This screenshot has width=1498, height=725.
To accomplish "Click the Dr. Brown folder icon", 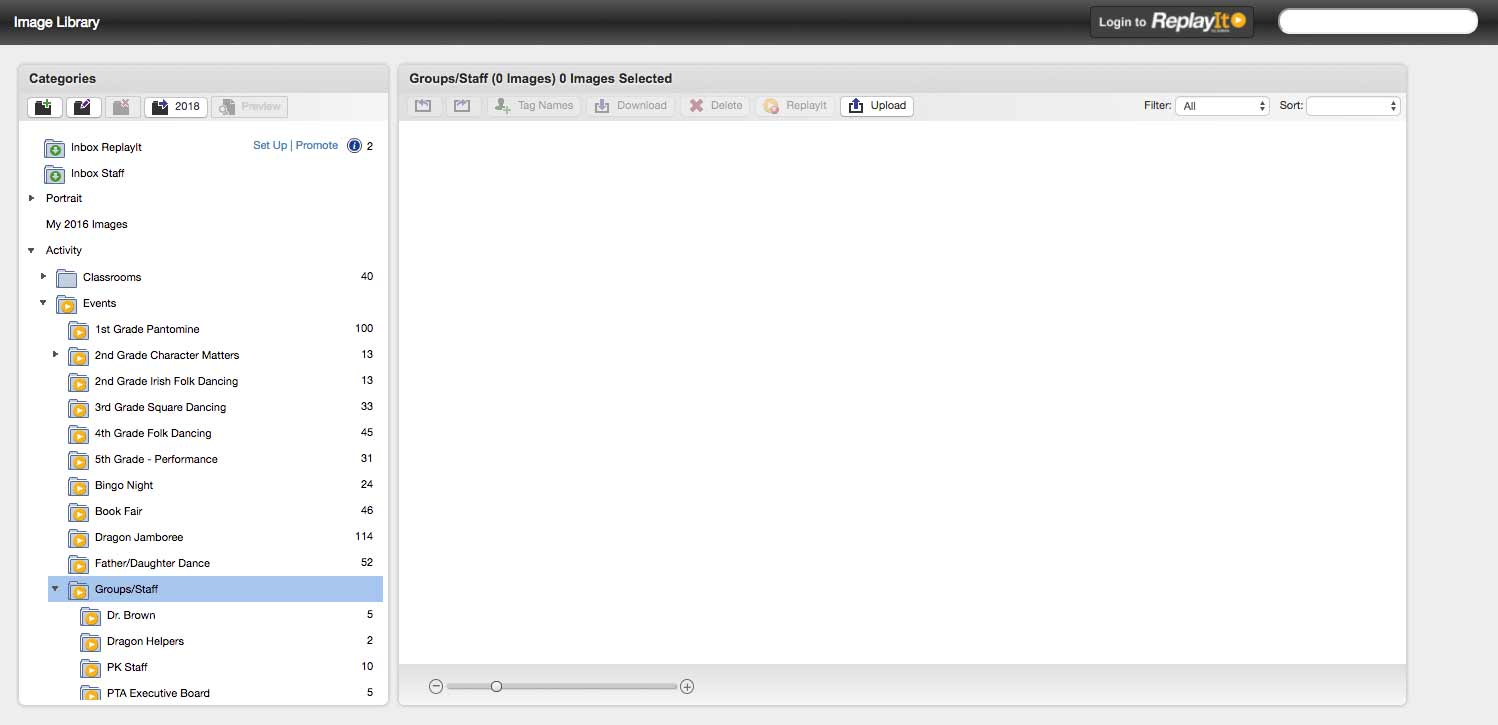I will 91,616.
